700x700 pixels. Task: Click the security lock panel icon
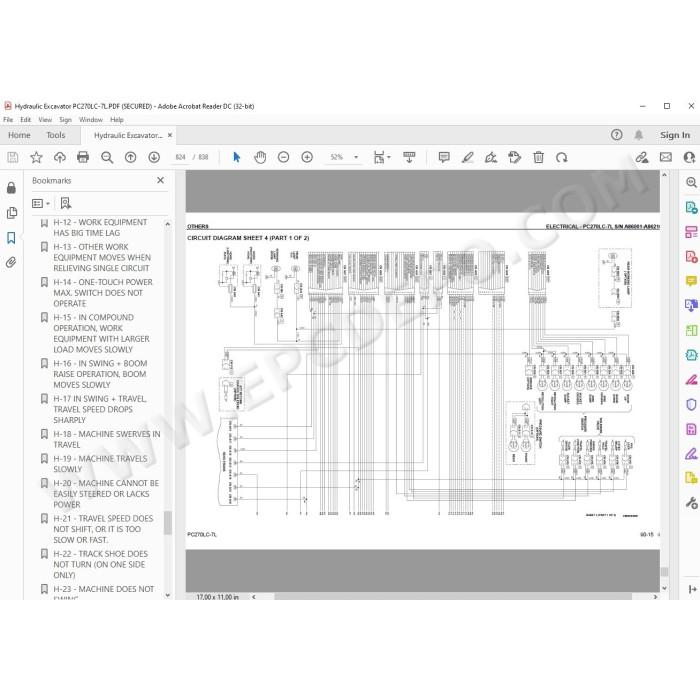11,188
